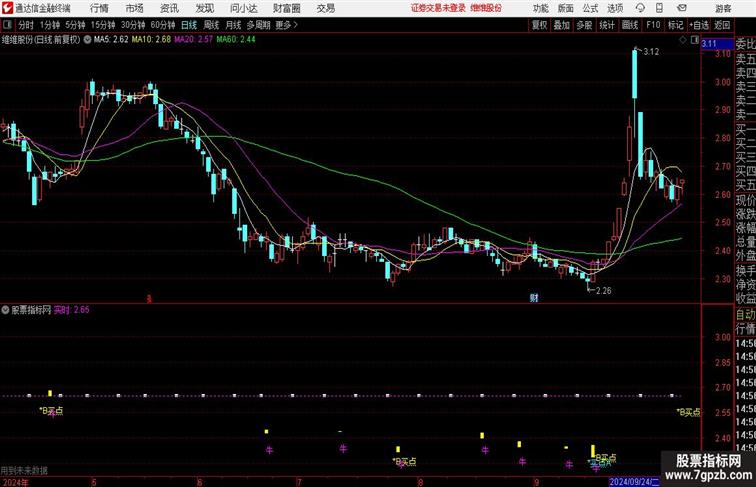This screenshot has width=756, height=487.
Task: Click the 标记 mark button
Action: 675,25
